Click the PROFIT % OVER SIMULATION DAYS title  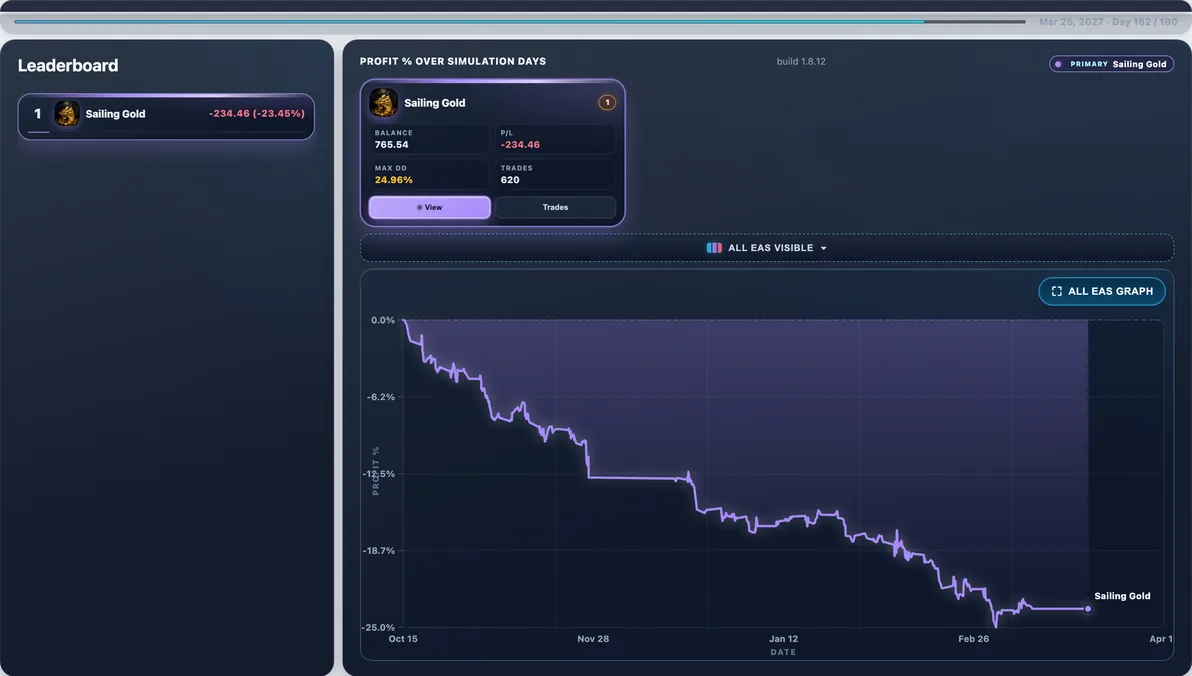click(x=453, y=62)
